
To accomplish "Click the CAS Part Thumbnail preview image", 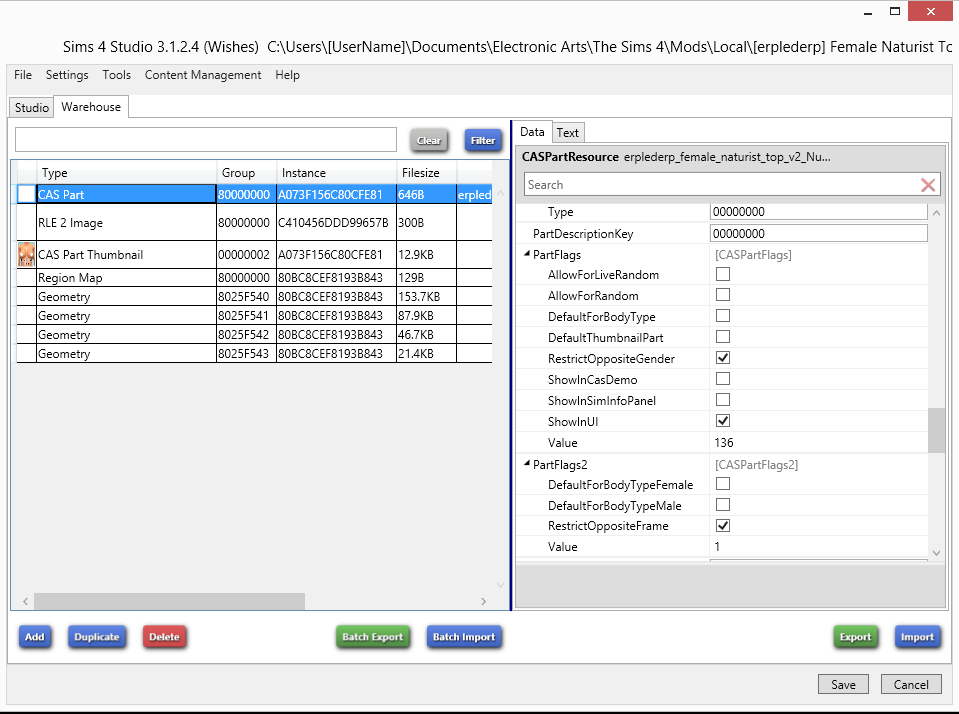I will tap(26, 255).
